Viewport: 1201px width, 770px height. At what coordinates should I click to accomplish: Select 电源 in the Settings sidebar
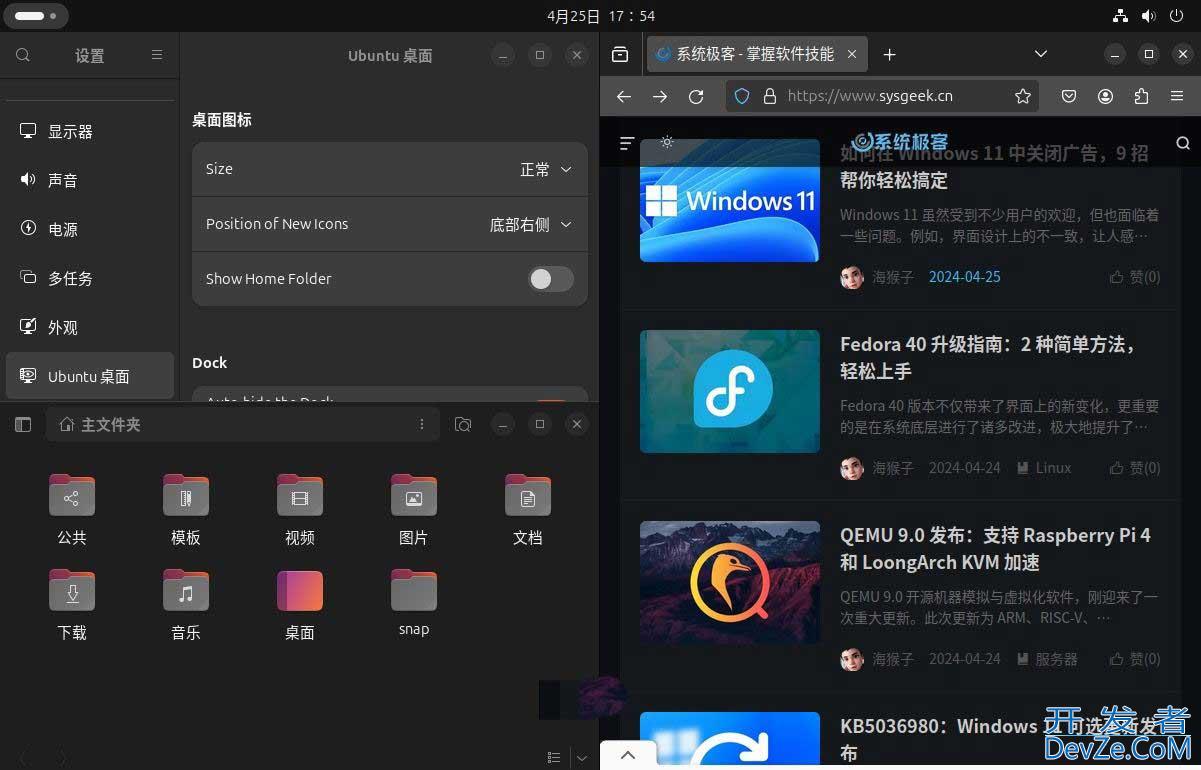coord(90,229)
